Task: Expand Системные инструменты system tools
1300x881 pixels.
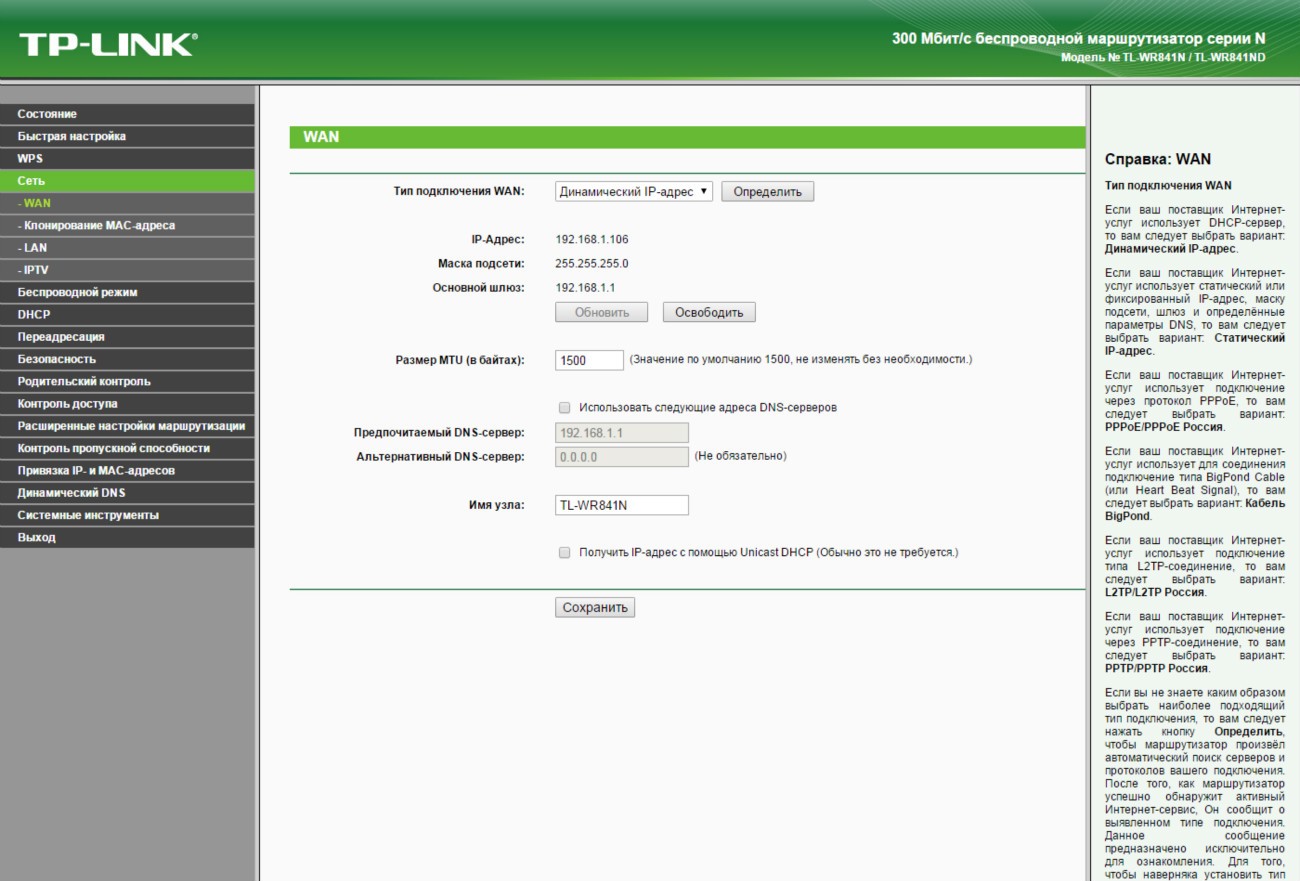Action: coord(88,516)
